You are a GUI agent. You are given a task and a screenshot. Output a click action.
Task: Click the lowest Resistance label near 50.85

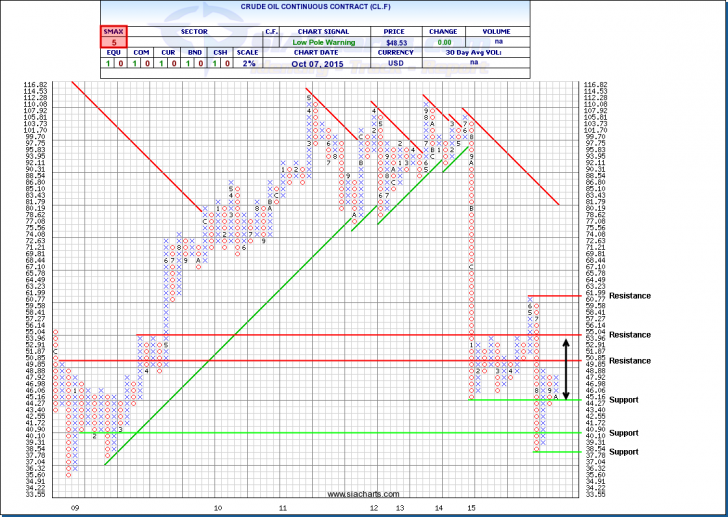coord(629,360)
